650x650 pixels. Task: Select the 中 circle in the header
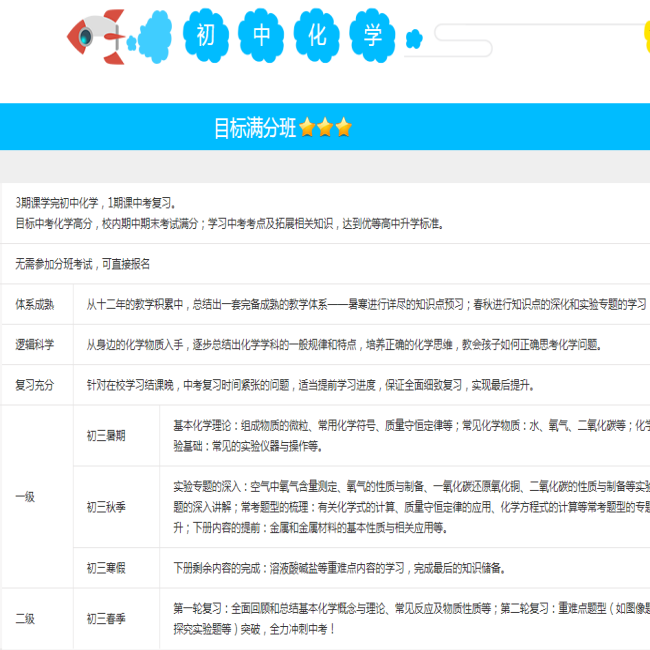point(263,36)
